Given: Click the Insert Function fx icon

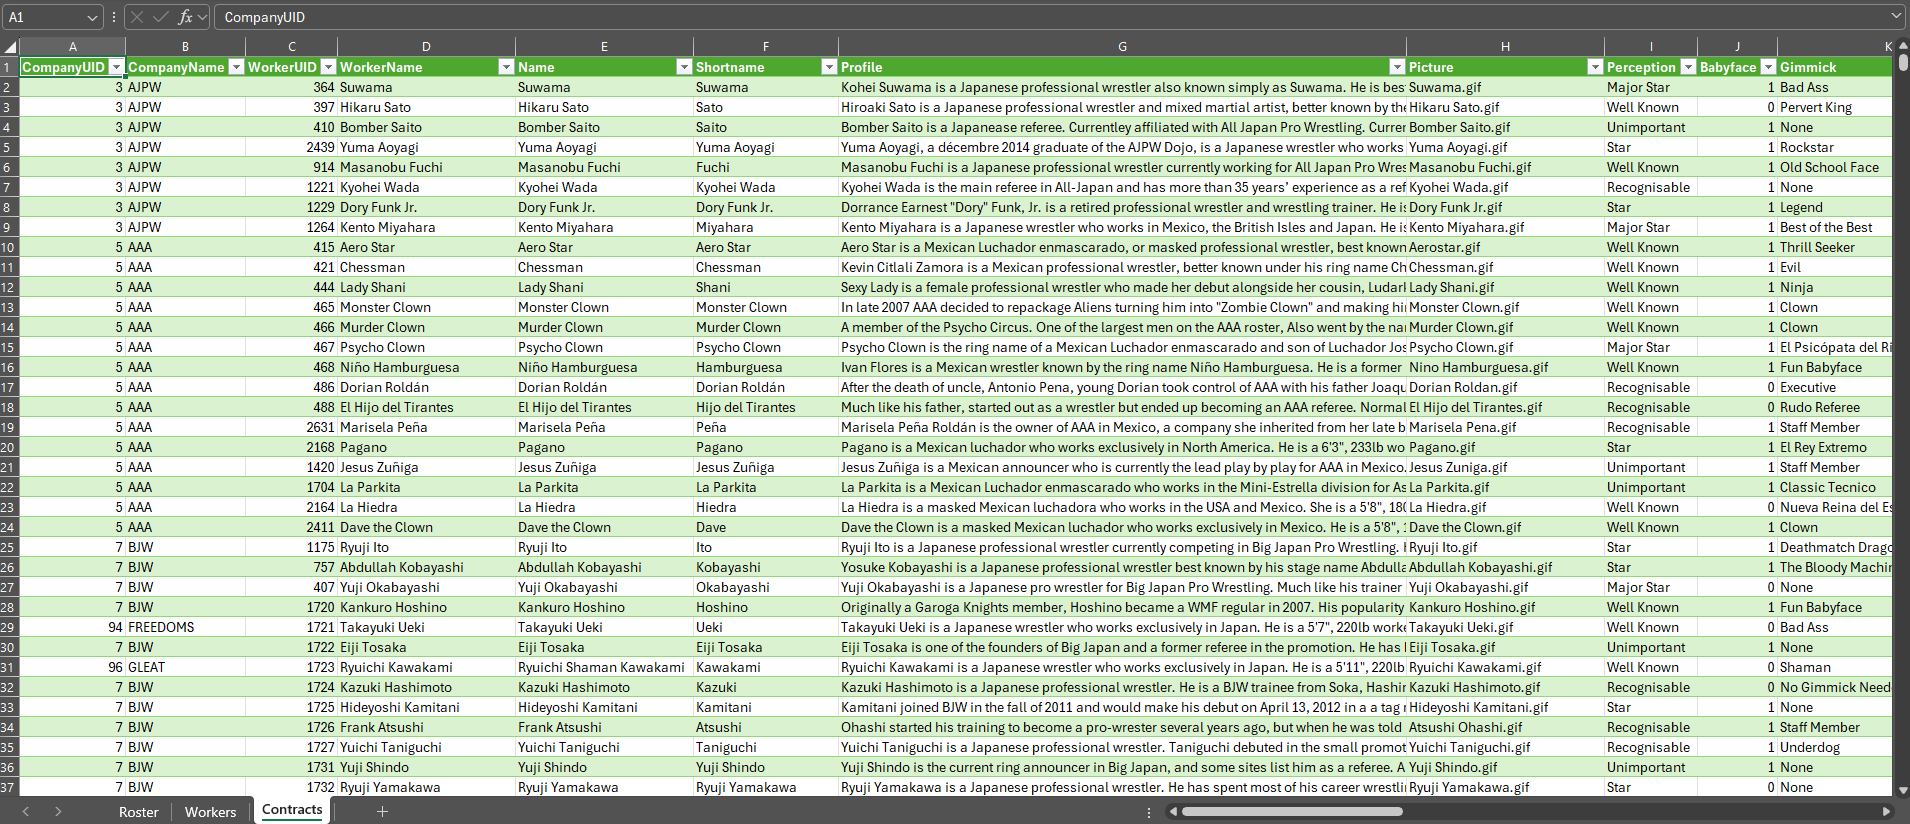Looking at the screenshot, I should [185, 17].
